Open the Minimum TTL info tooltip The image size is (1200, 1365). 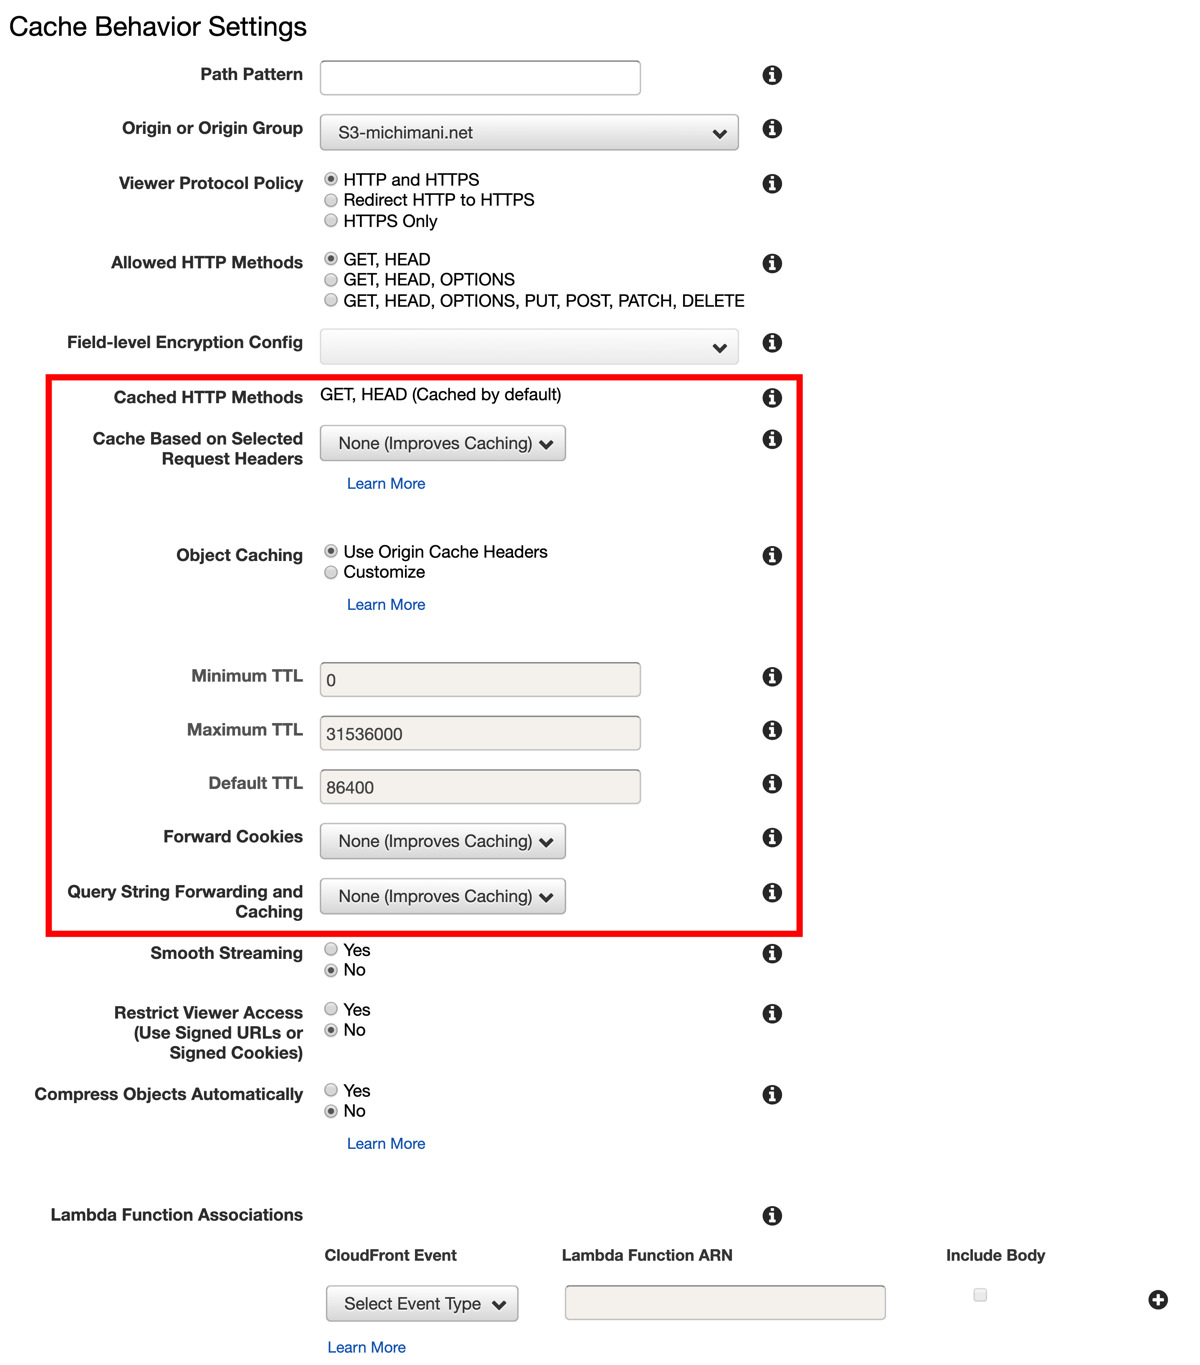pyautogui.click(x=771, y=677)
